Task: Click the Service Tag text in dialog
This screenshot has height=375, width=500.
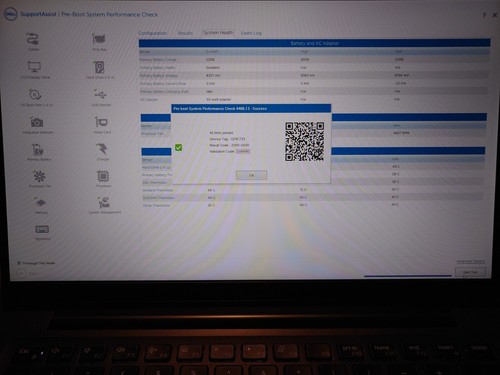Action: (227, 139)
